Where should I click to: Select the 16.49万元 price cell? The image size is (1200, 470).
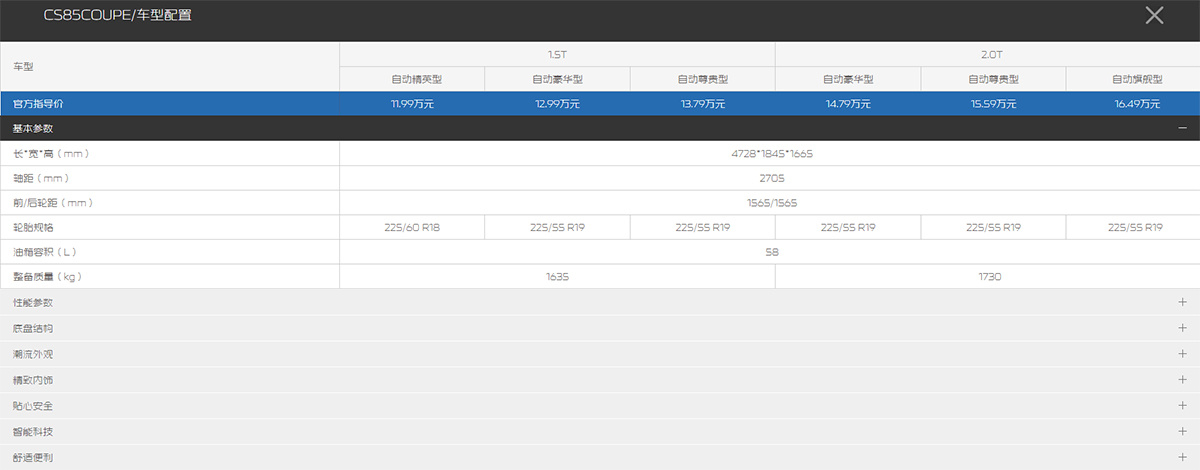1133,104
